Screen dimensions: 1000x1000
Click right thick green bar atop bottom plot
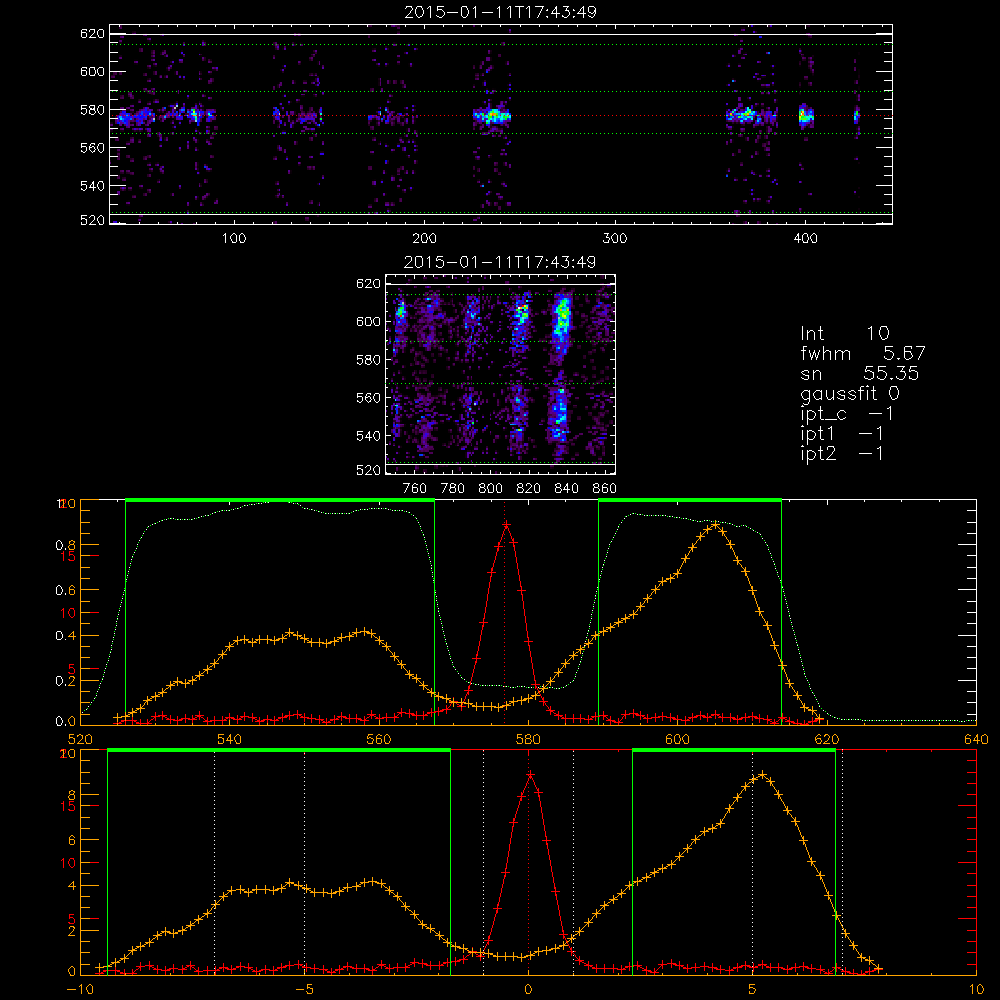point(733,751)
